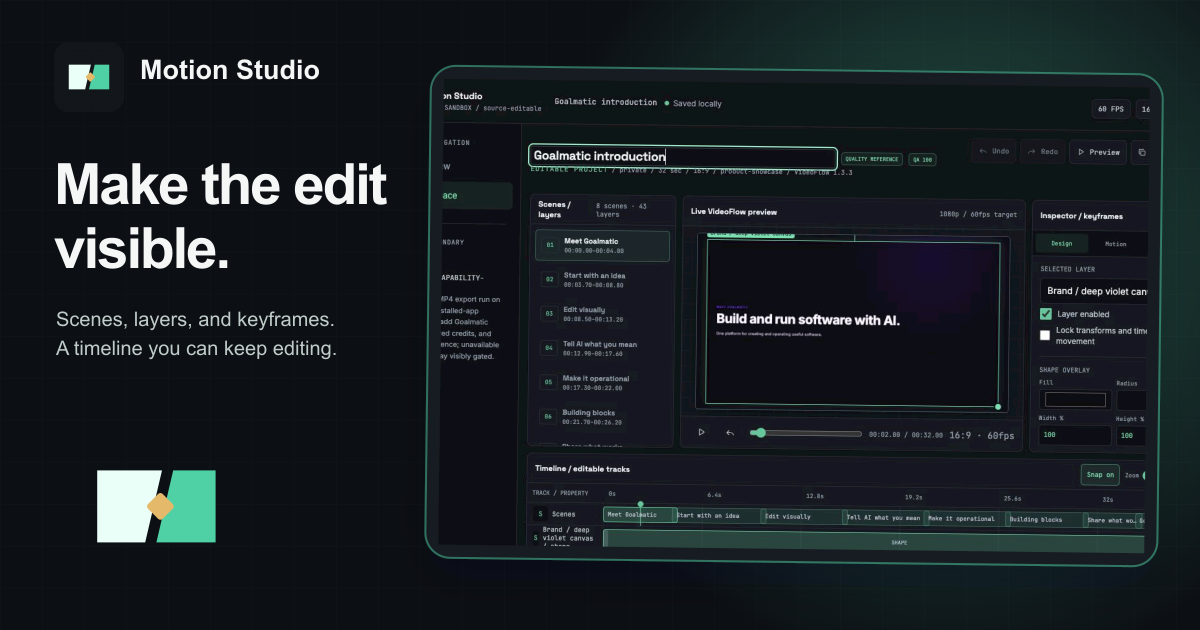The width and height of the screenshot is (1200, 630).
Task: Click the Fill color swatch in Shape Overlay
Action: click(1075, 400)
